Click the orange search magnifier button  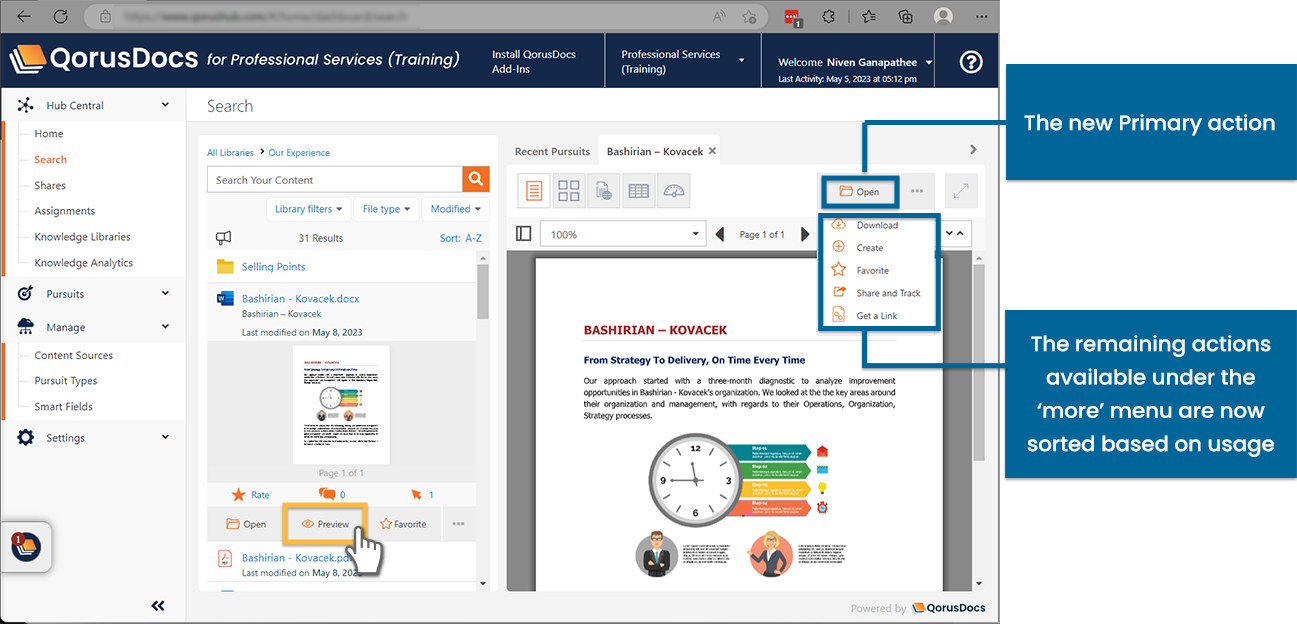point(476,179)
